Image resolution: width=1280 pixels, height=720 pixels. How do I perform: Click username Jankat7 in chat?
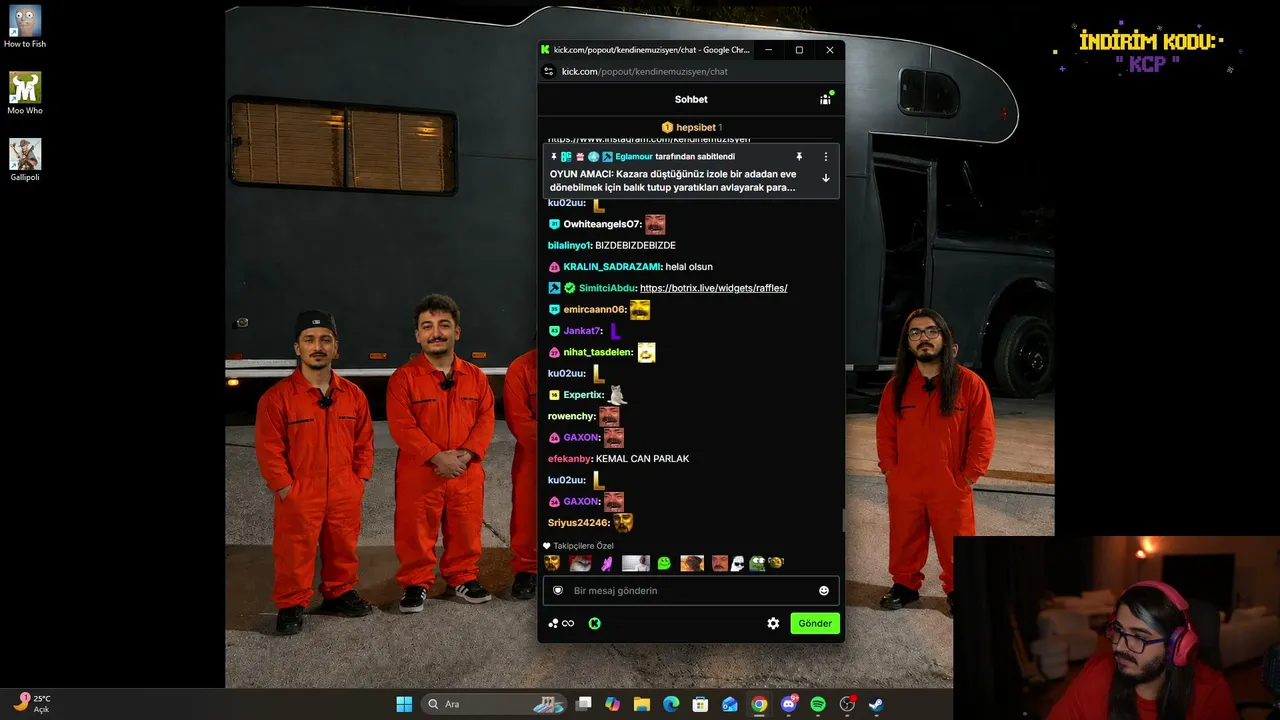582,331
